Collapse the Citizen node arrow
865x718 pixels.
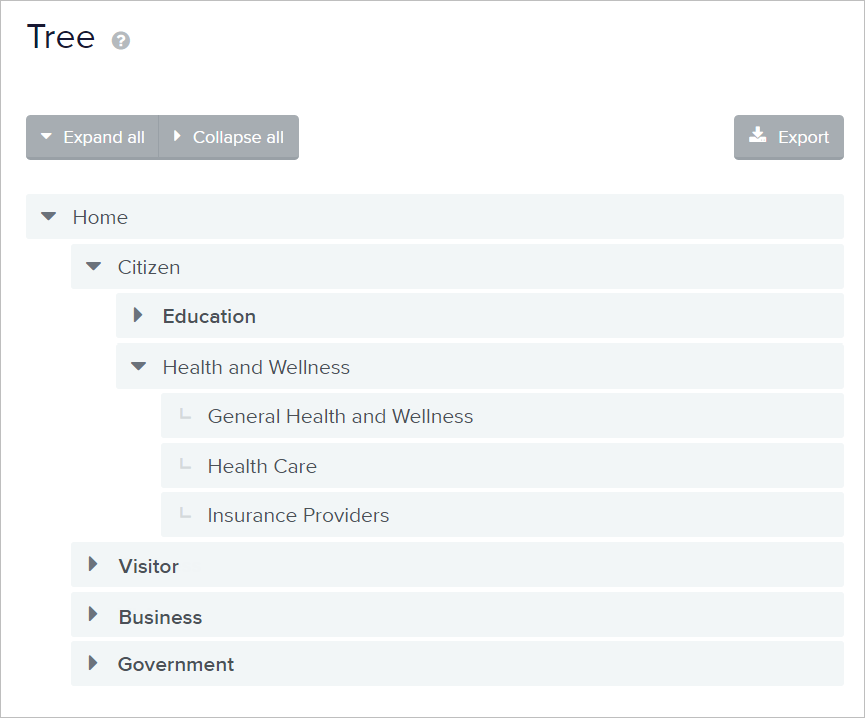tap(94, 266)
